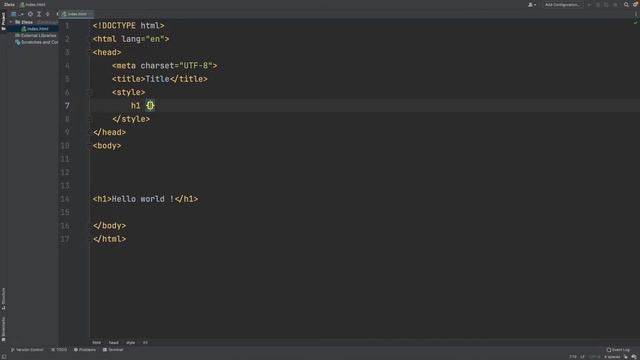640x360 pixels.
Task: Click the 4 spaces indent setting in status bar
Action: click(x=612, y=357)
